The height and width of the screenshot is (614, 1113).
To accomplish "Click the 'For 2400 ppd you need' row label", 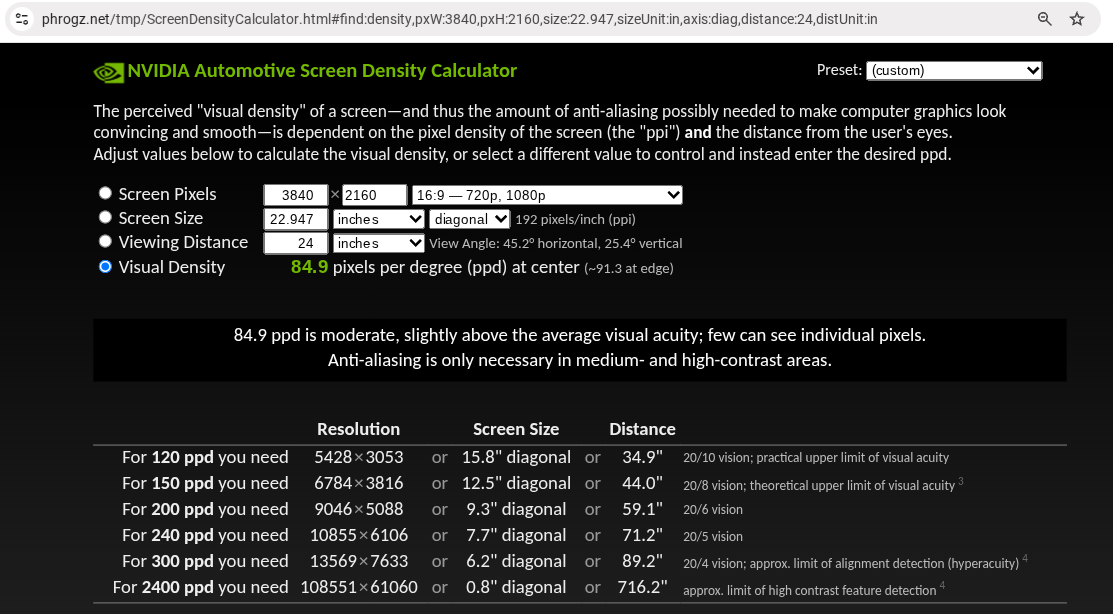I will coord(201,587).
